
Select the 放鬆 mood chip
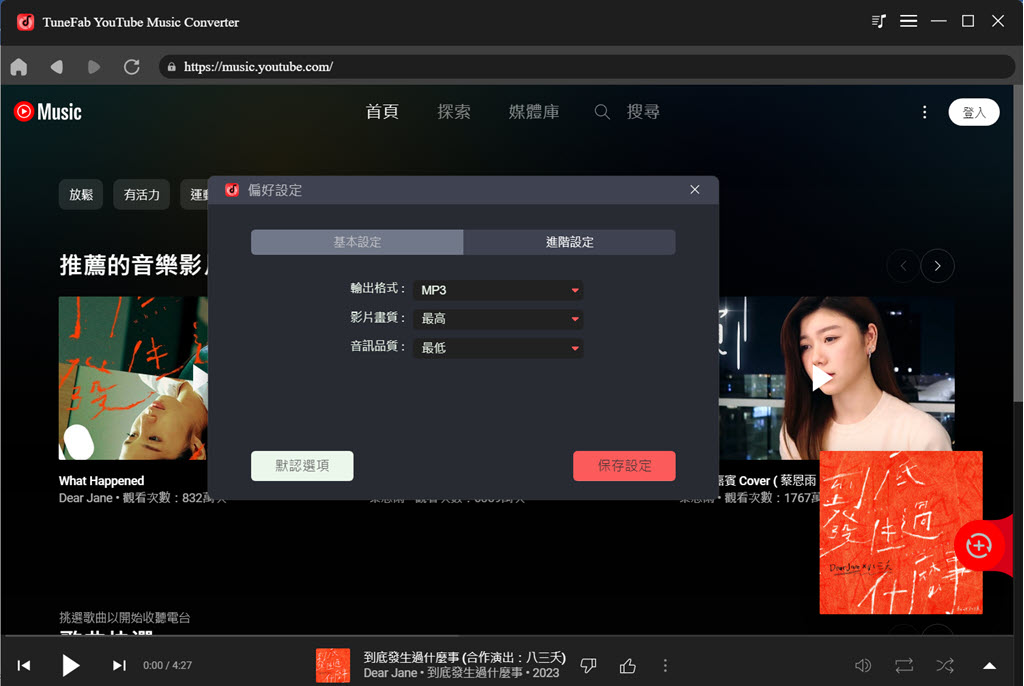tap(81, 195)
